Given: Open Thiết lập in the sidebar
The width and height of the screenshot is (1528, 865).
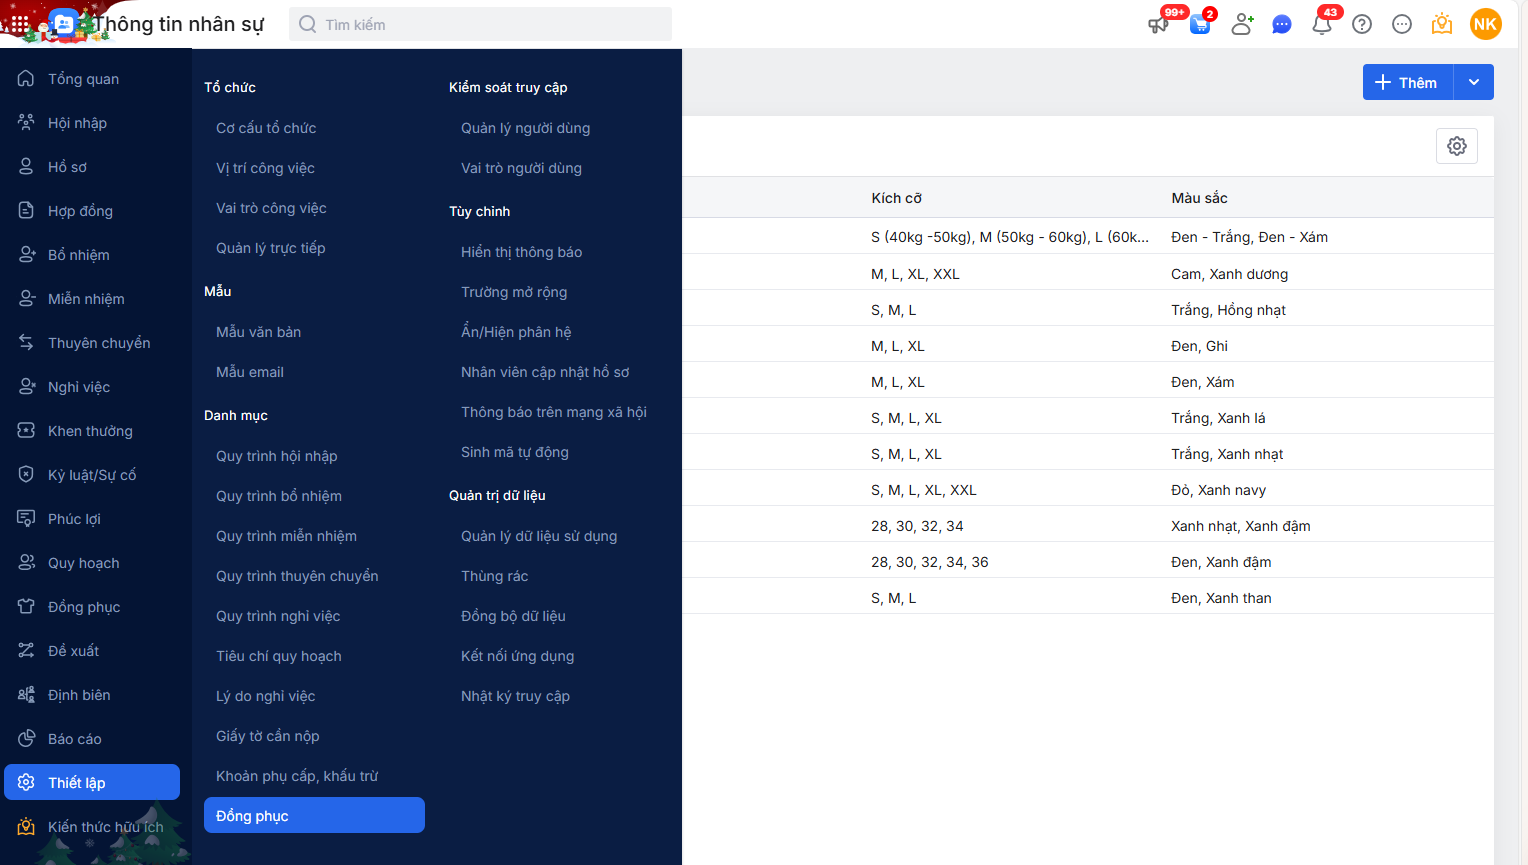Looking at the screenshot, I should 92,782.
